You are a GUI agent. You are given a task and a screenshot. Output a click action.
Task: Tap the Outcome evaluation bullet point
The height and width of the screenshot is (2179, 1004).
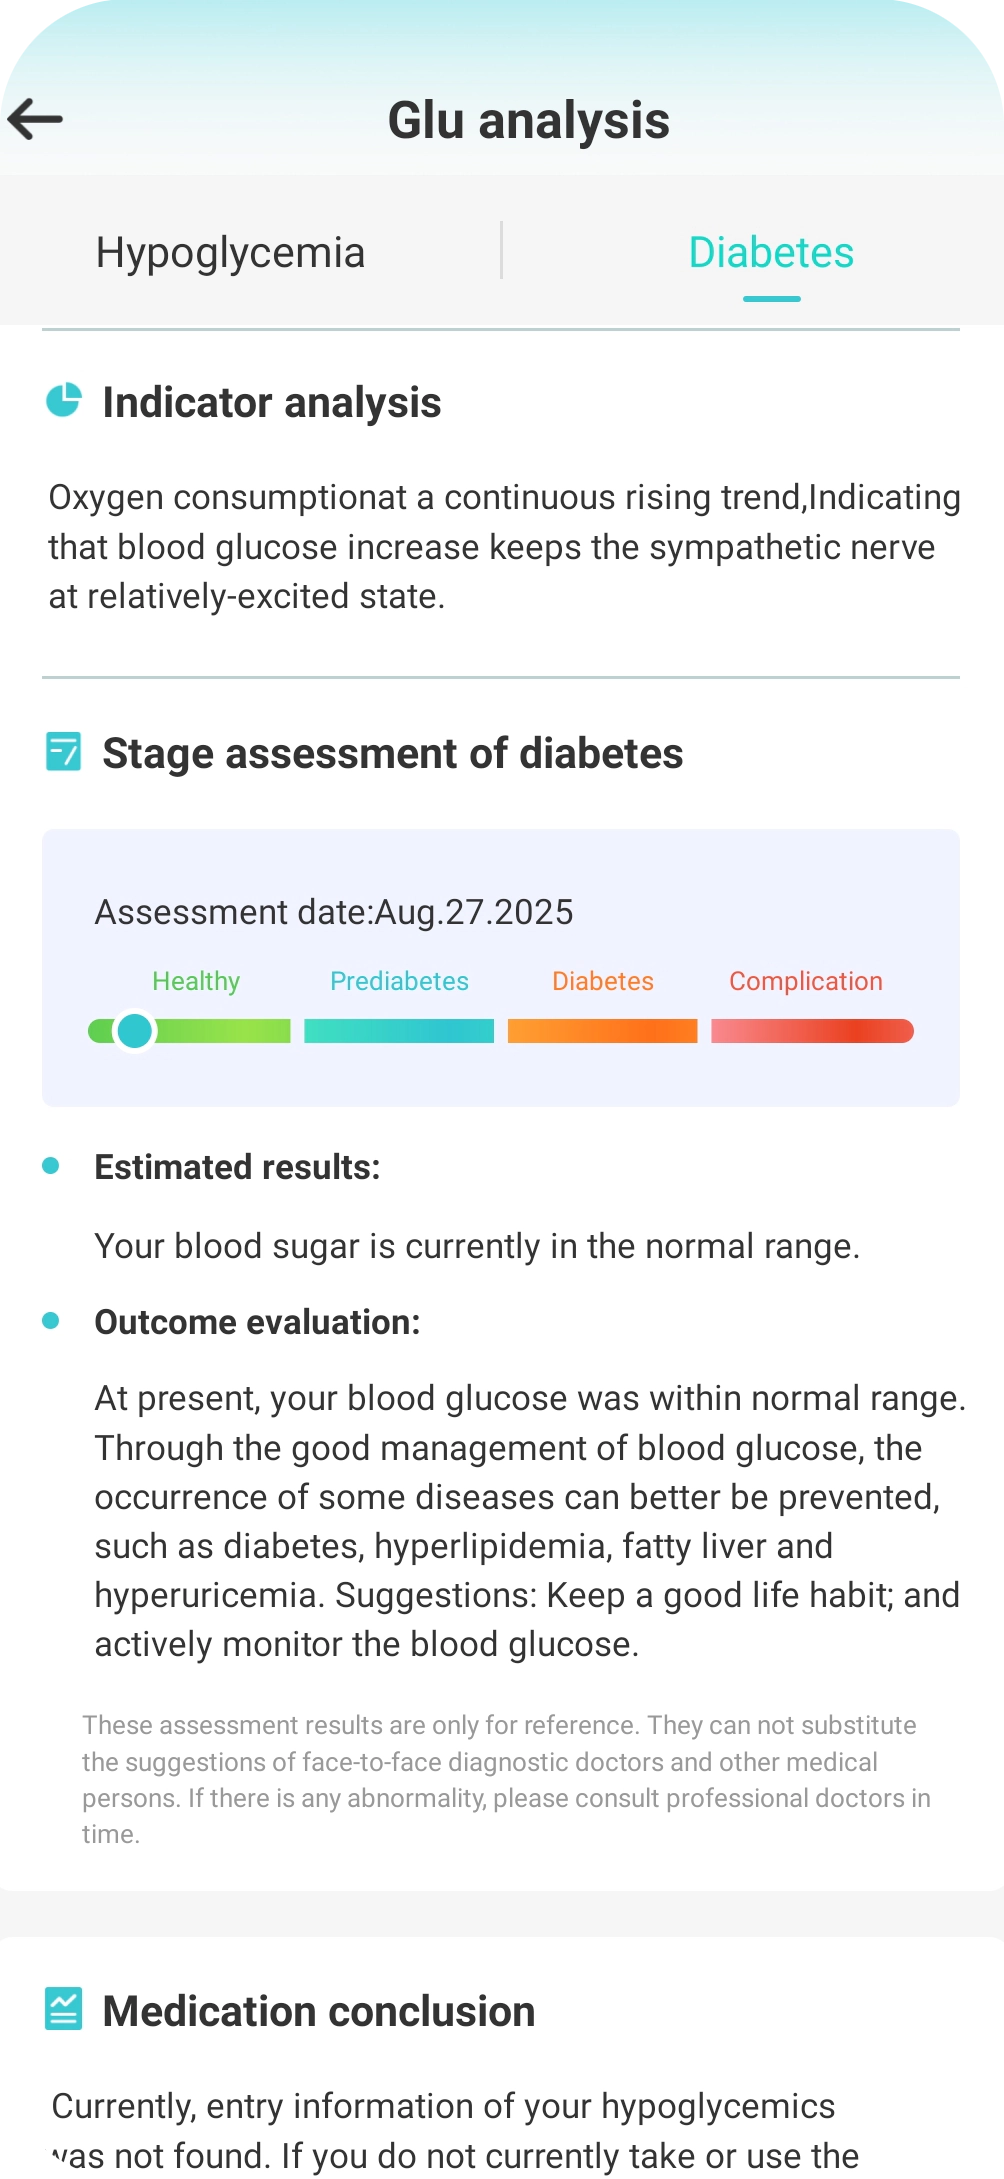pyautogui.click(x=51, y=1321)
